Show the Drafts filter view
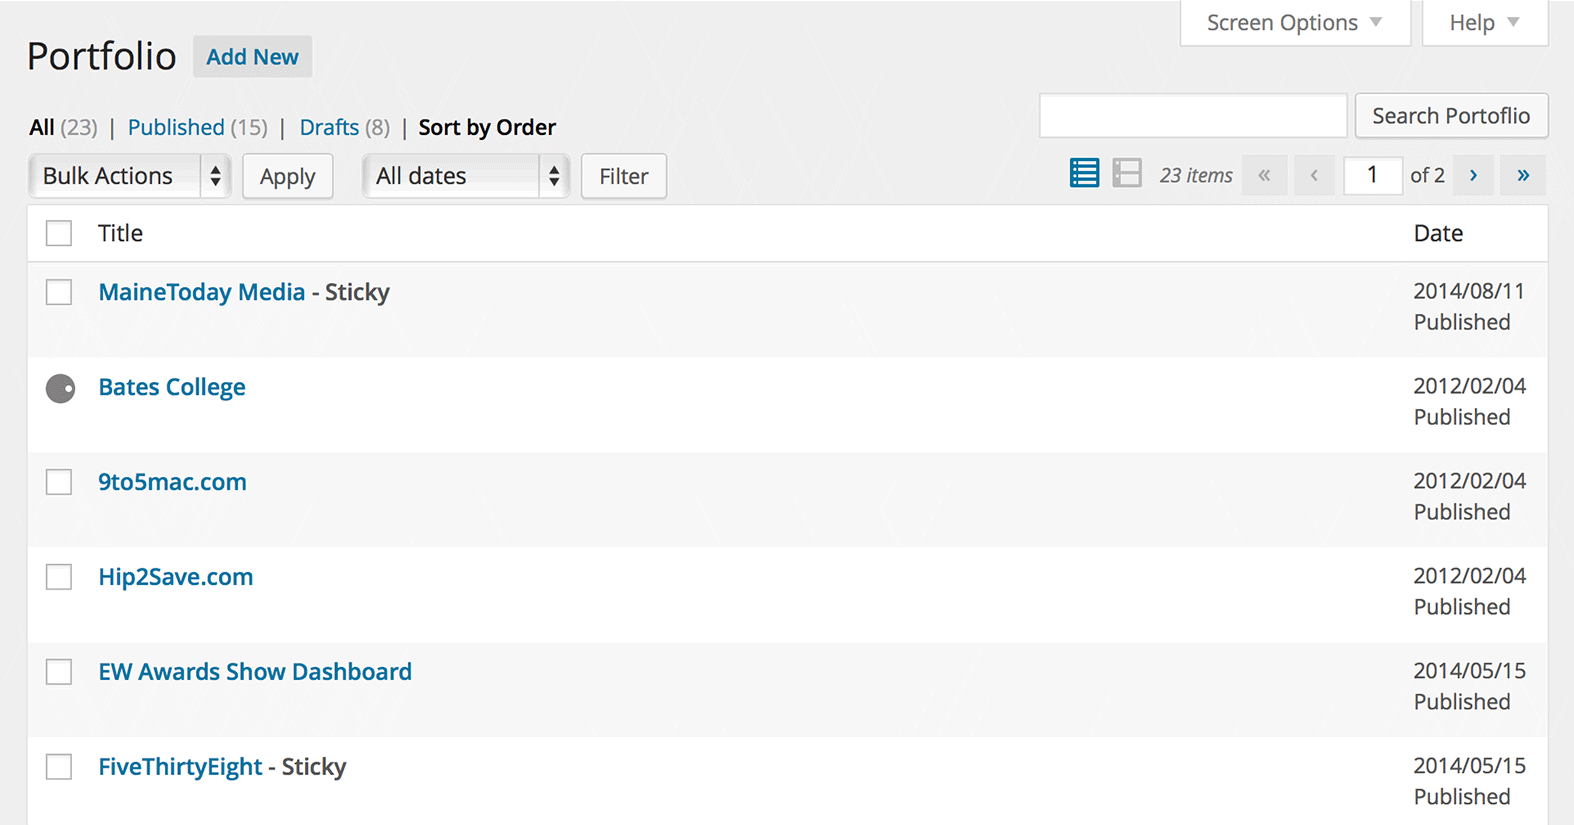Viewport: 1574px width, 825px height. click(x=329, y=127)
